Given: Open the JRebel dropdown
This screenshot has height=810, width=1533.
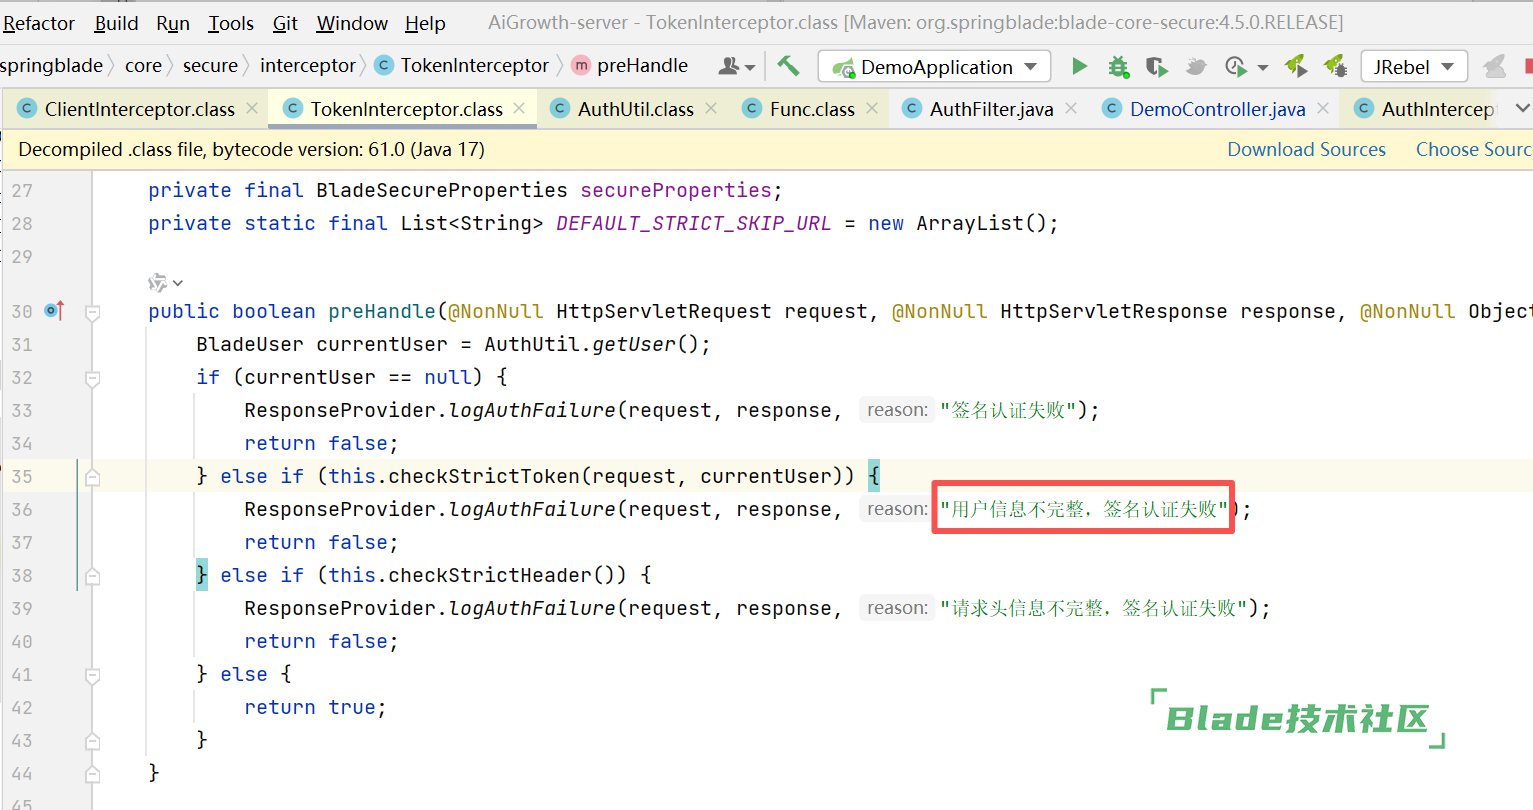Looking at the screenshot, I should (1414, 66).
